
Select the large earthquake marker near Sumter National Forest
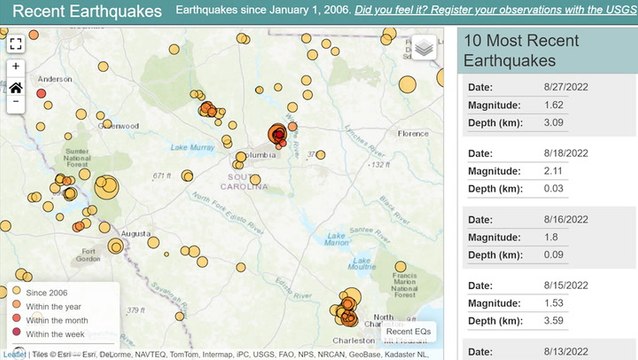106,187
